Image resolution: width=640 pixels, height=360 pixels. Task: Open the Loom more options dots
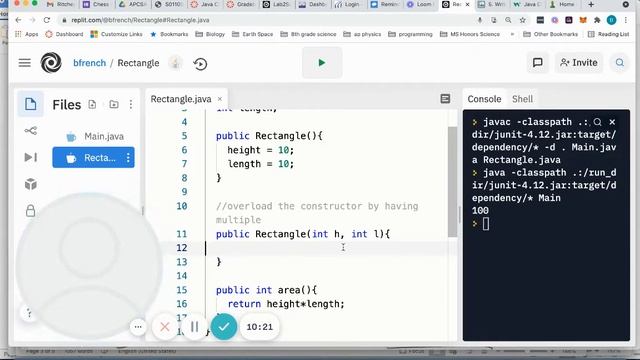click(x=138, y=327)
